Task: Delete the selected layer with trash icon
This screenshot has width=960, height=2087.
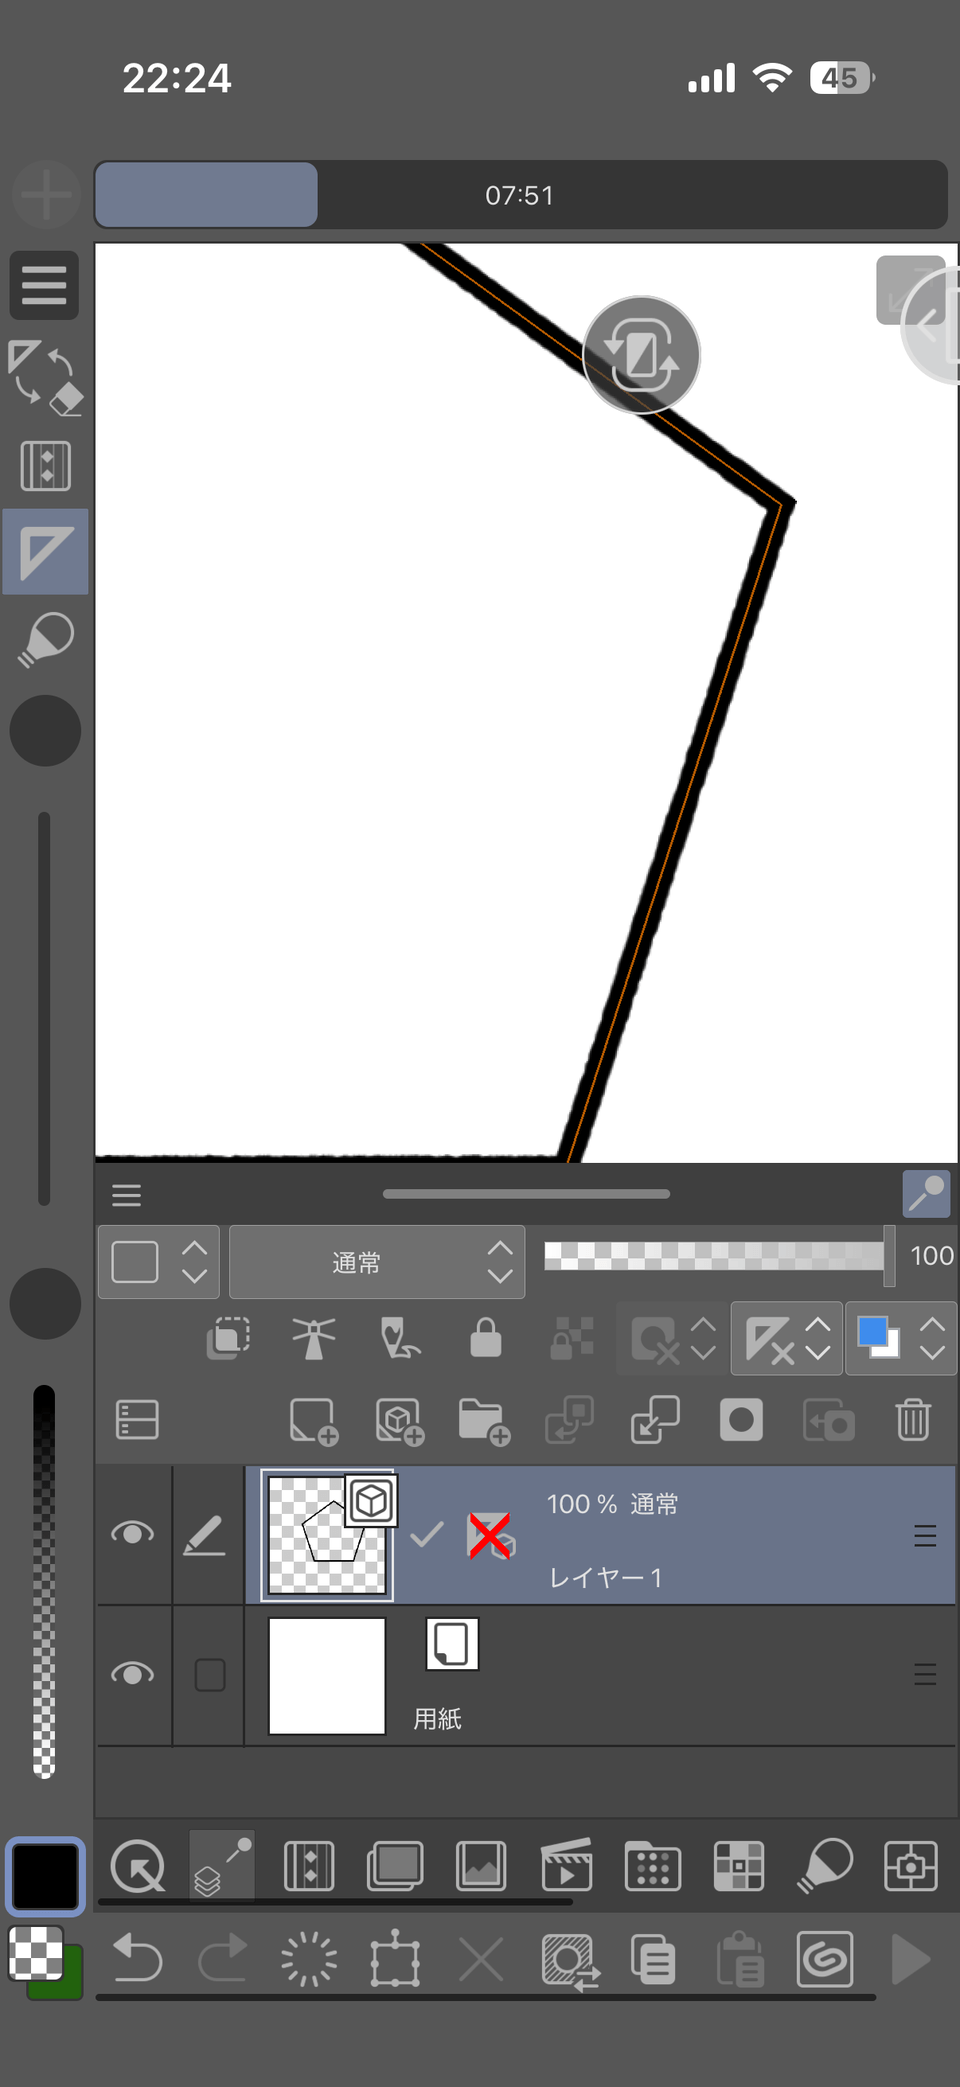Action: click(x=913, y=1420)
